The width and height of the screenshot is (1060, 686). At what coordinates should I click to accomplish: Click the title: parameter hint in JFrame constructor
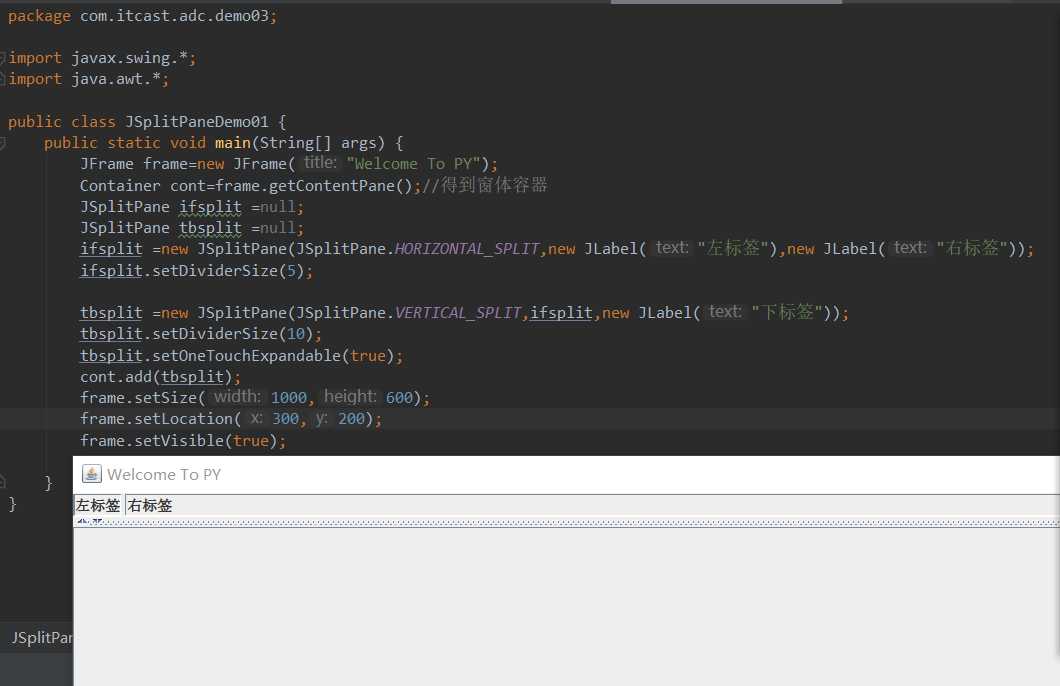[320, 163]
